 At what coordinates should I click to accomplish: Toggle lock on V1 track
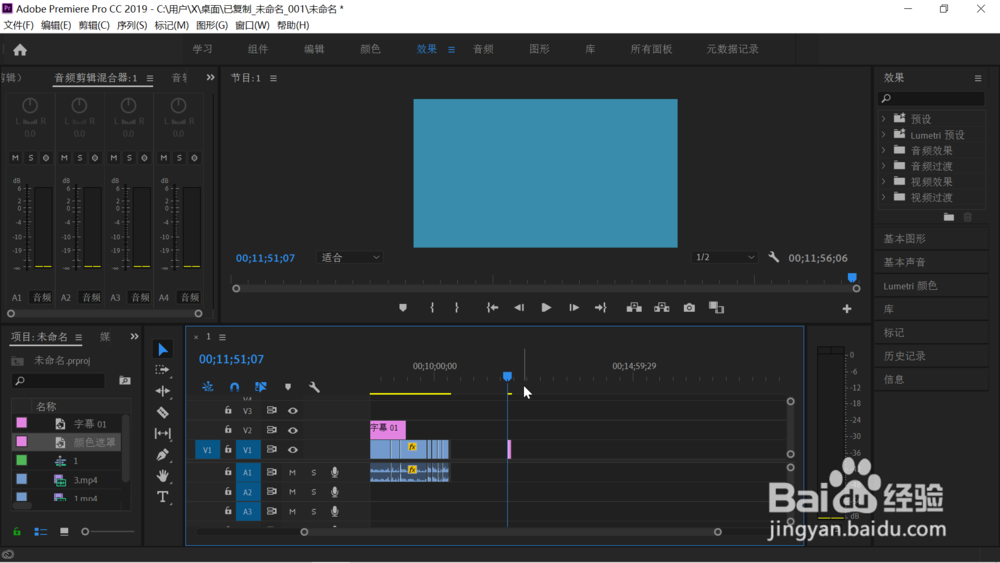(228, 450)
